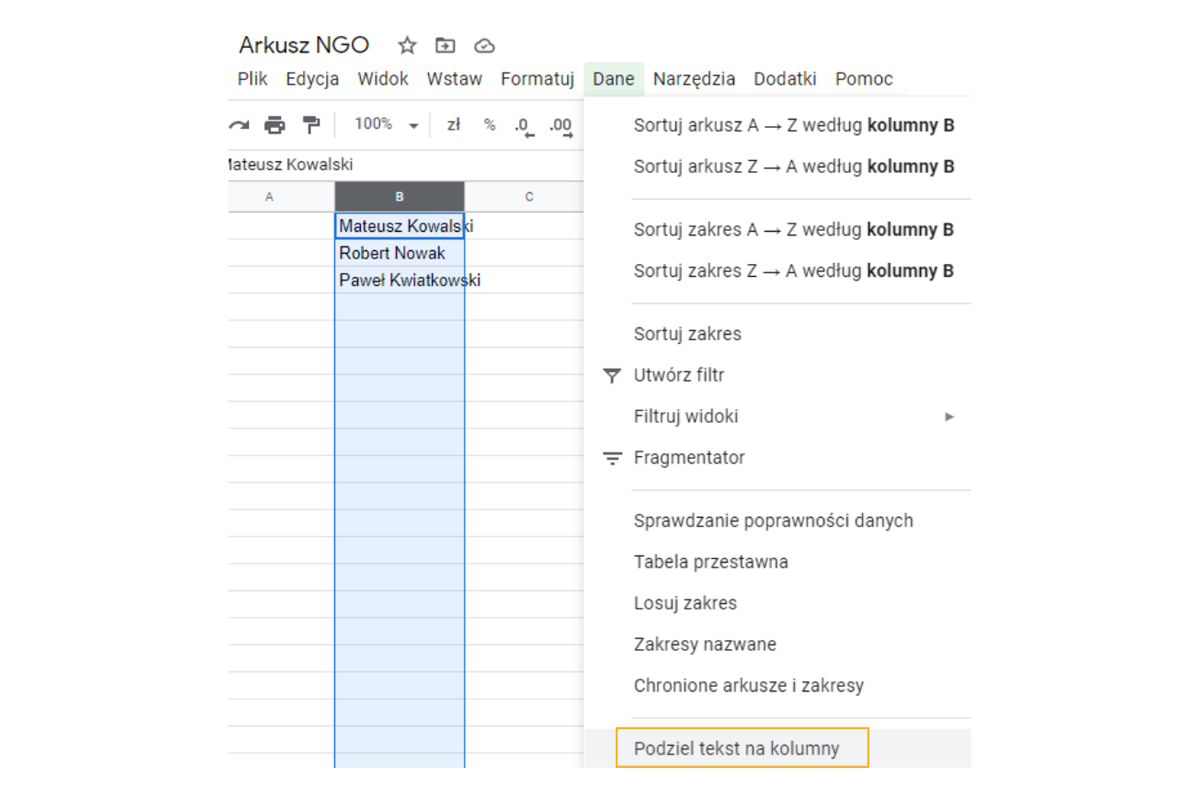Click the redo arrow icon
Screen dimensions: 1200x800
tap(239, 125)
